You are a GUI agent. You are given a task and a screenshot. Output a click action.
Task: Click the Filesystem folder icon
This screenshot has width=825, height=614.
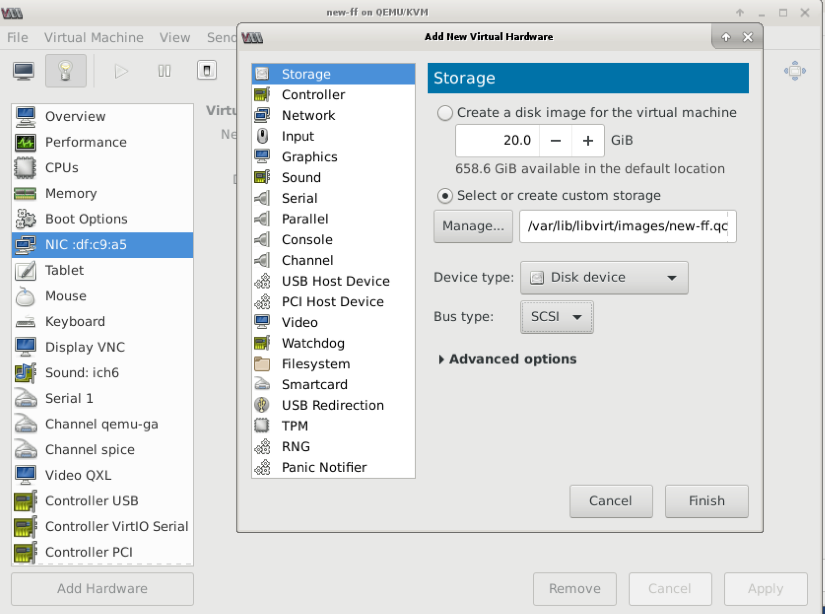coord(262,364)
